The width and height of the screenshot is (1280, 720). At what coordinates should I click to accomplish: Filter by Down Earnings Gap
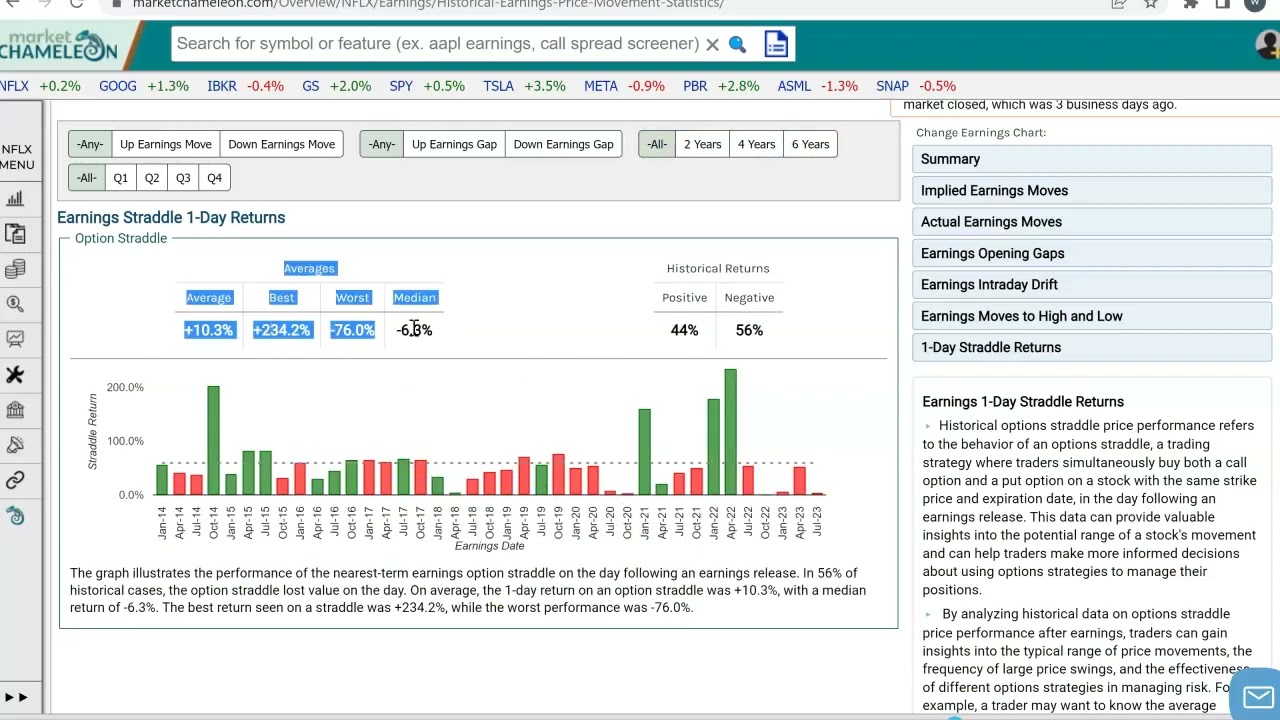click(x=563, y=144)
